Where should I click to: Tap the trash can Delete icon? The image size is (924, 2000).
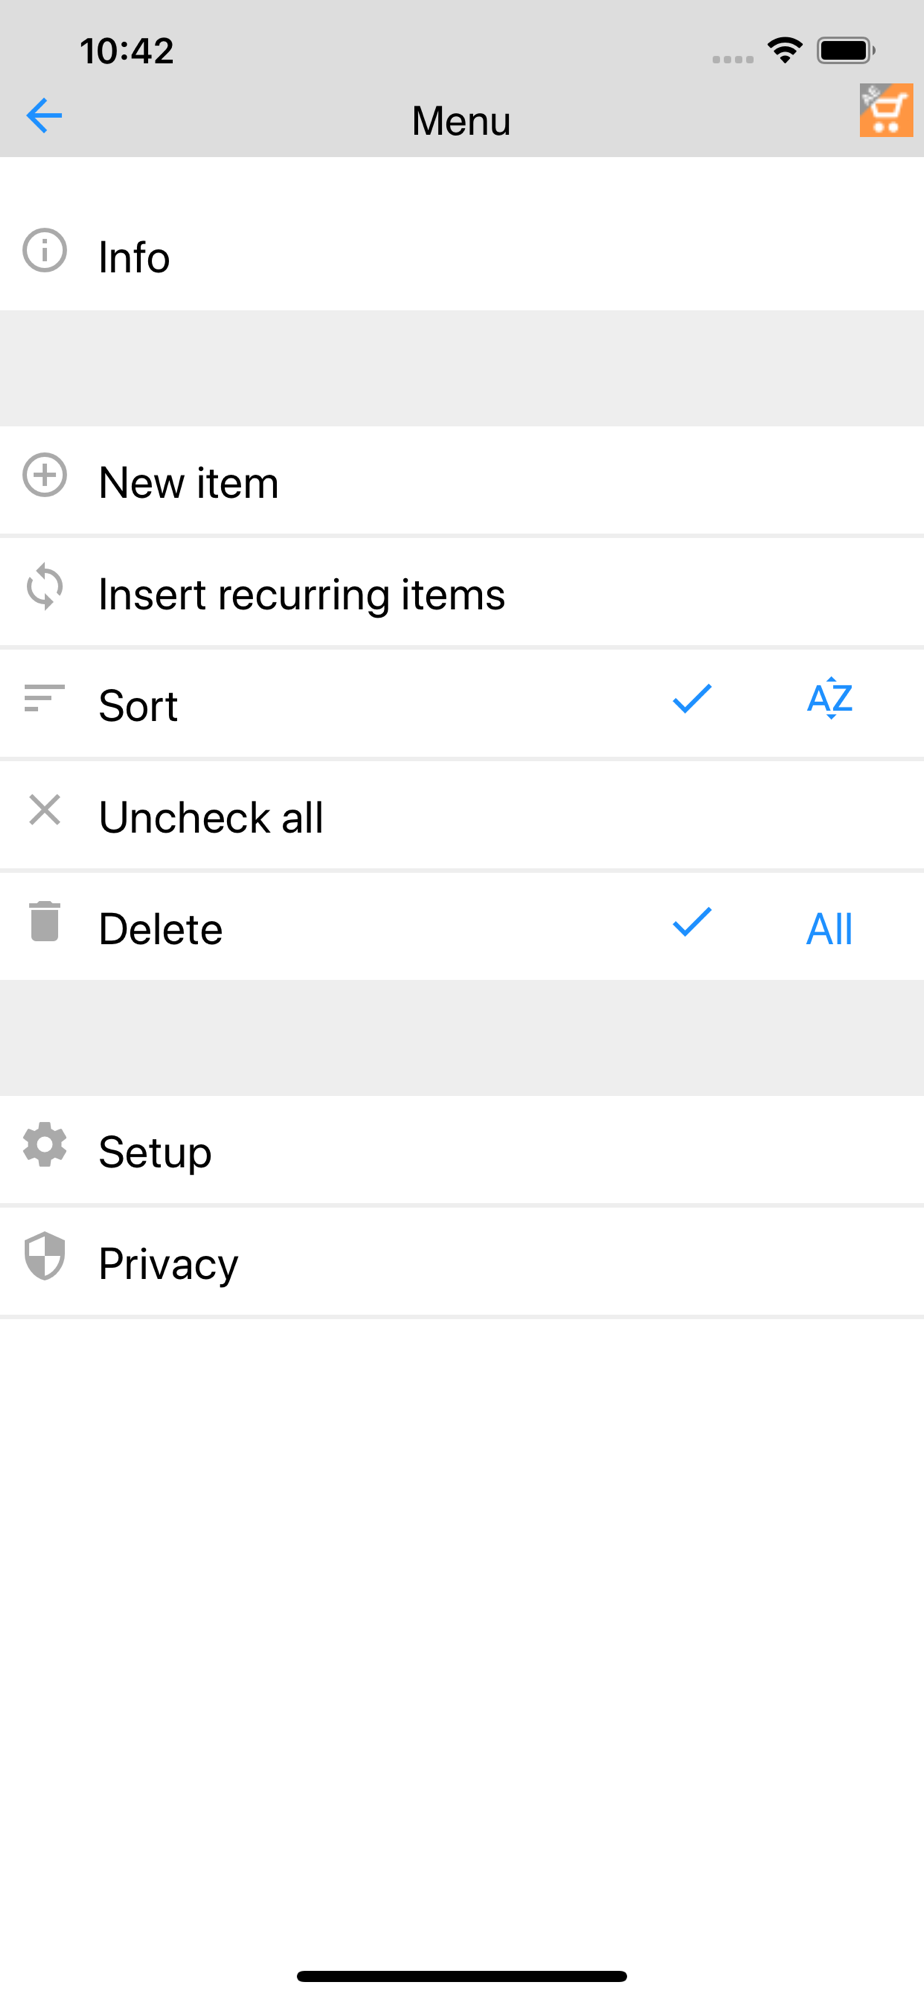tap(45, 921)
